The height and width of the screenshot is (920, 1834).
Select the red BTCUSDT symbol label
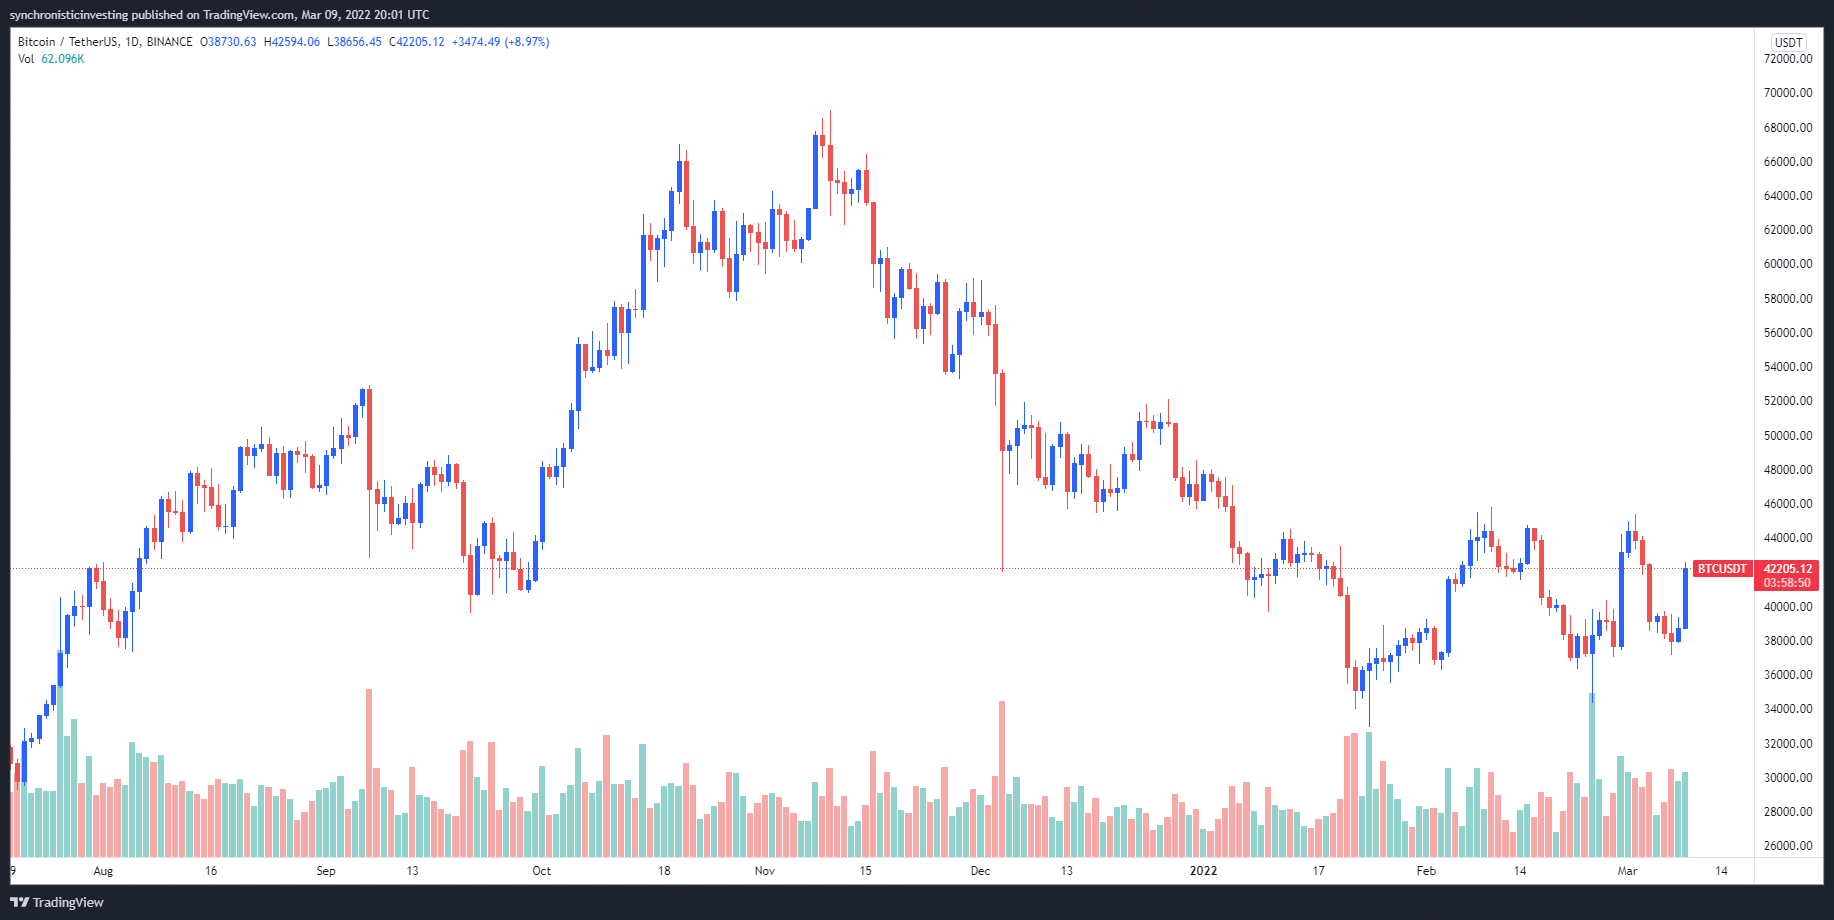1722,569
